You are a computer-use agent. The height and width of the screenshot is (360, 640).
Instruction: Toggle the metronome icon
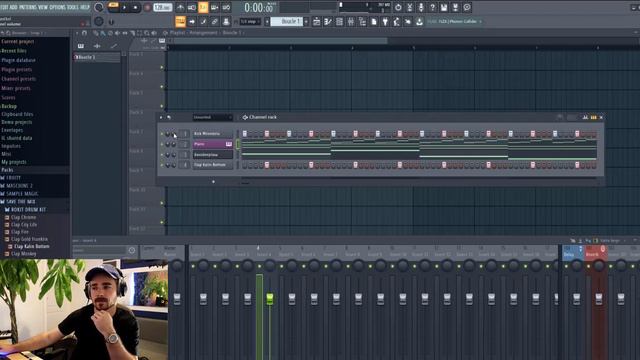point(180,7)
